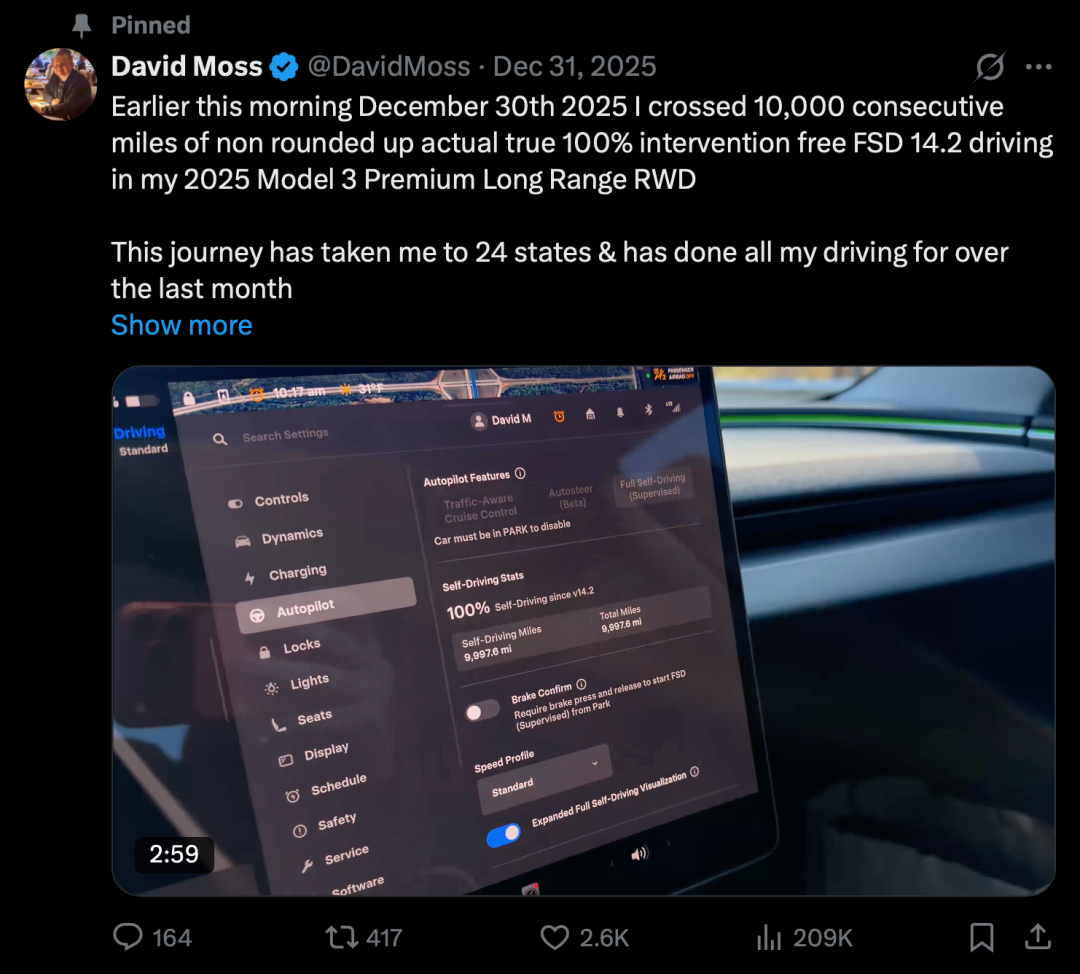1080x974 pixels.
Task: Tap the HomeLink garage icon
Action: (x=590, y=415)
